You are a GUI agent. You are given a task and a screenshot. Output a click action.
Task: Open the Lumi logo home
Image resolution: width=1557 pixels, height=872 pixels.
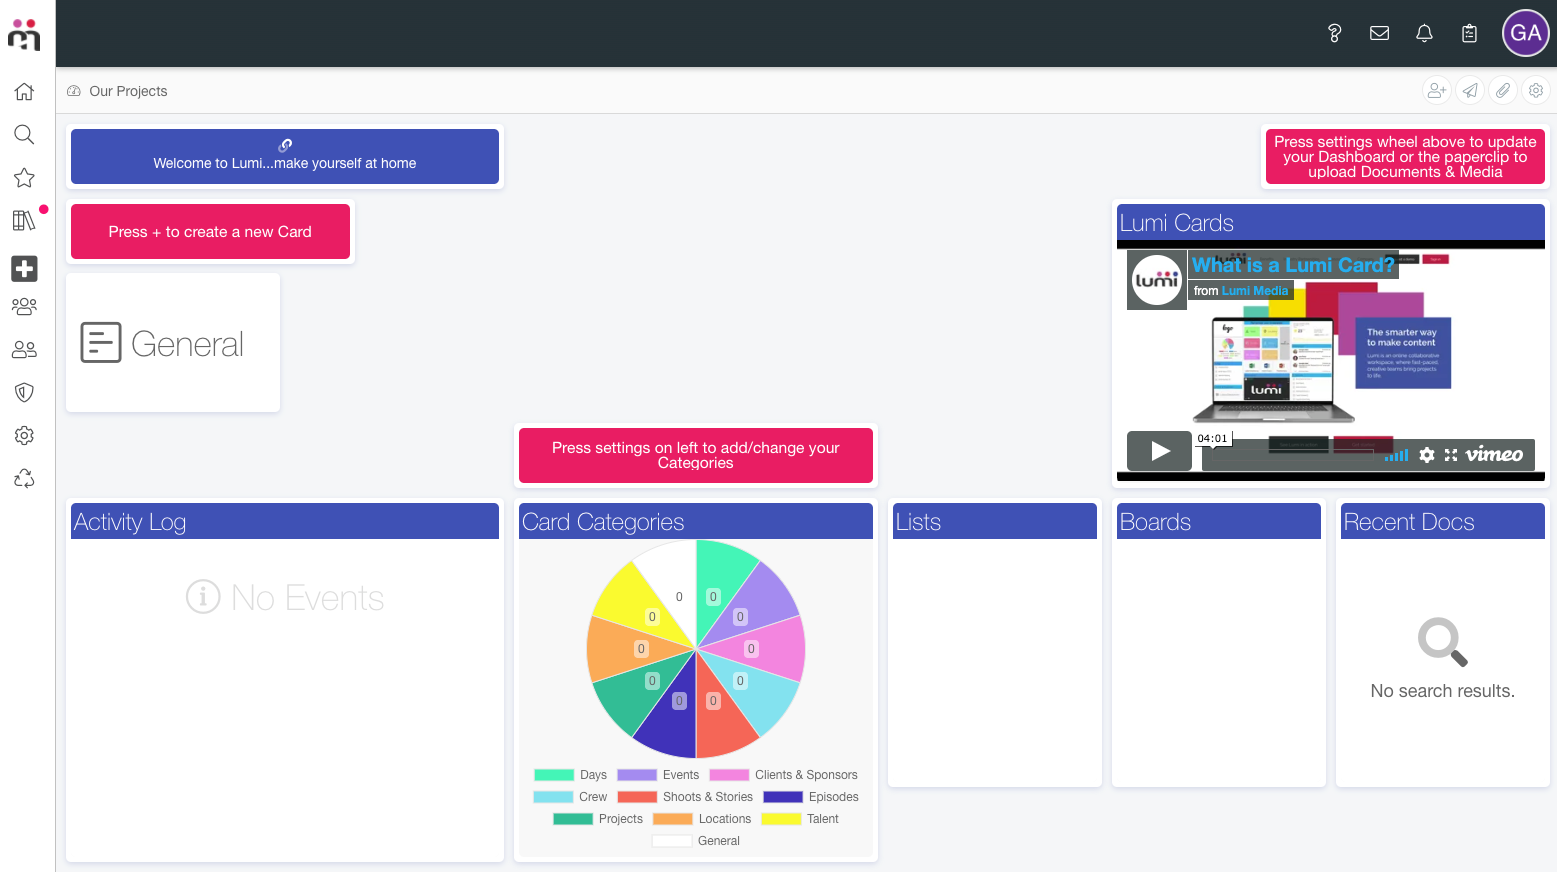click(24, 34)
